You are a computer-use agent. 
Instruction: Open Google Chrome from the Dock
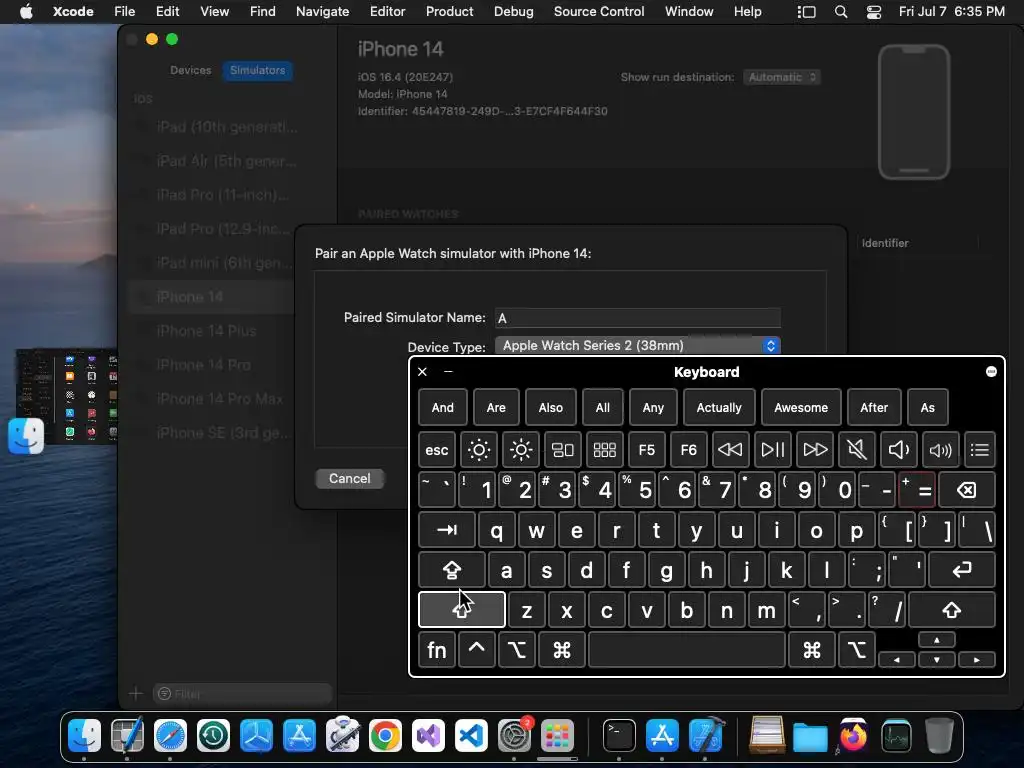[385, 736]
